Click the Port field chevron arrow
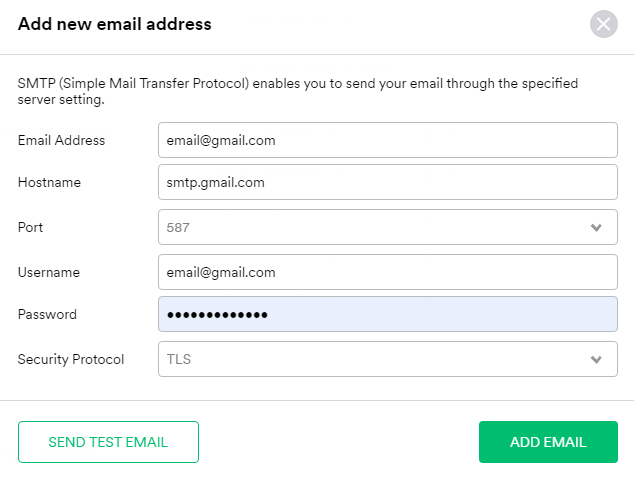Image resolution: width=634 pixels, height=477 pixels. (x=597, y=227)
